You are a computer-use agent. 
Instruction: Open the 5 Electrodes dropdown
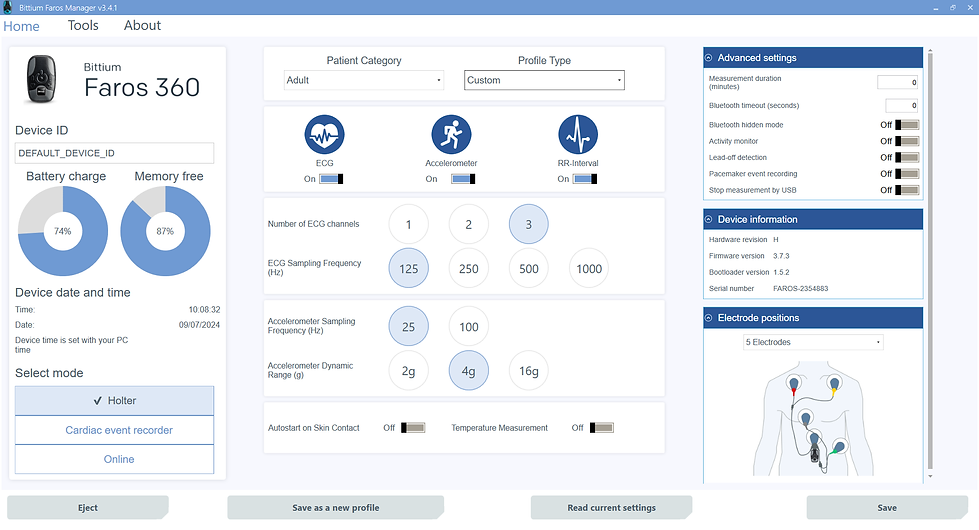coord(813,342)
